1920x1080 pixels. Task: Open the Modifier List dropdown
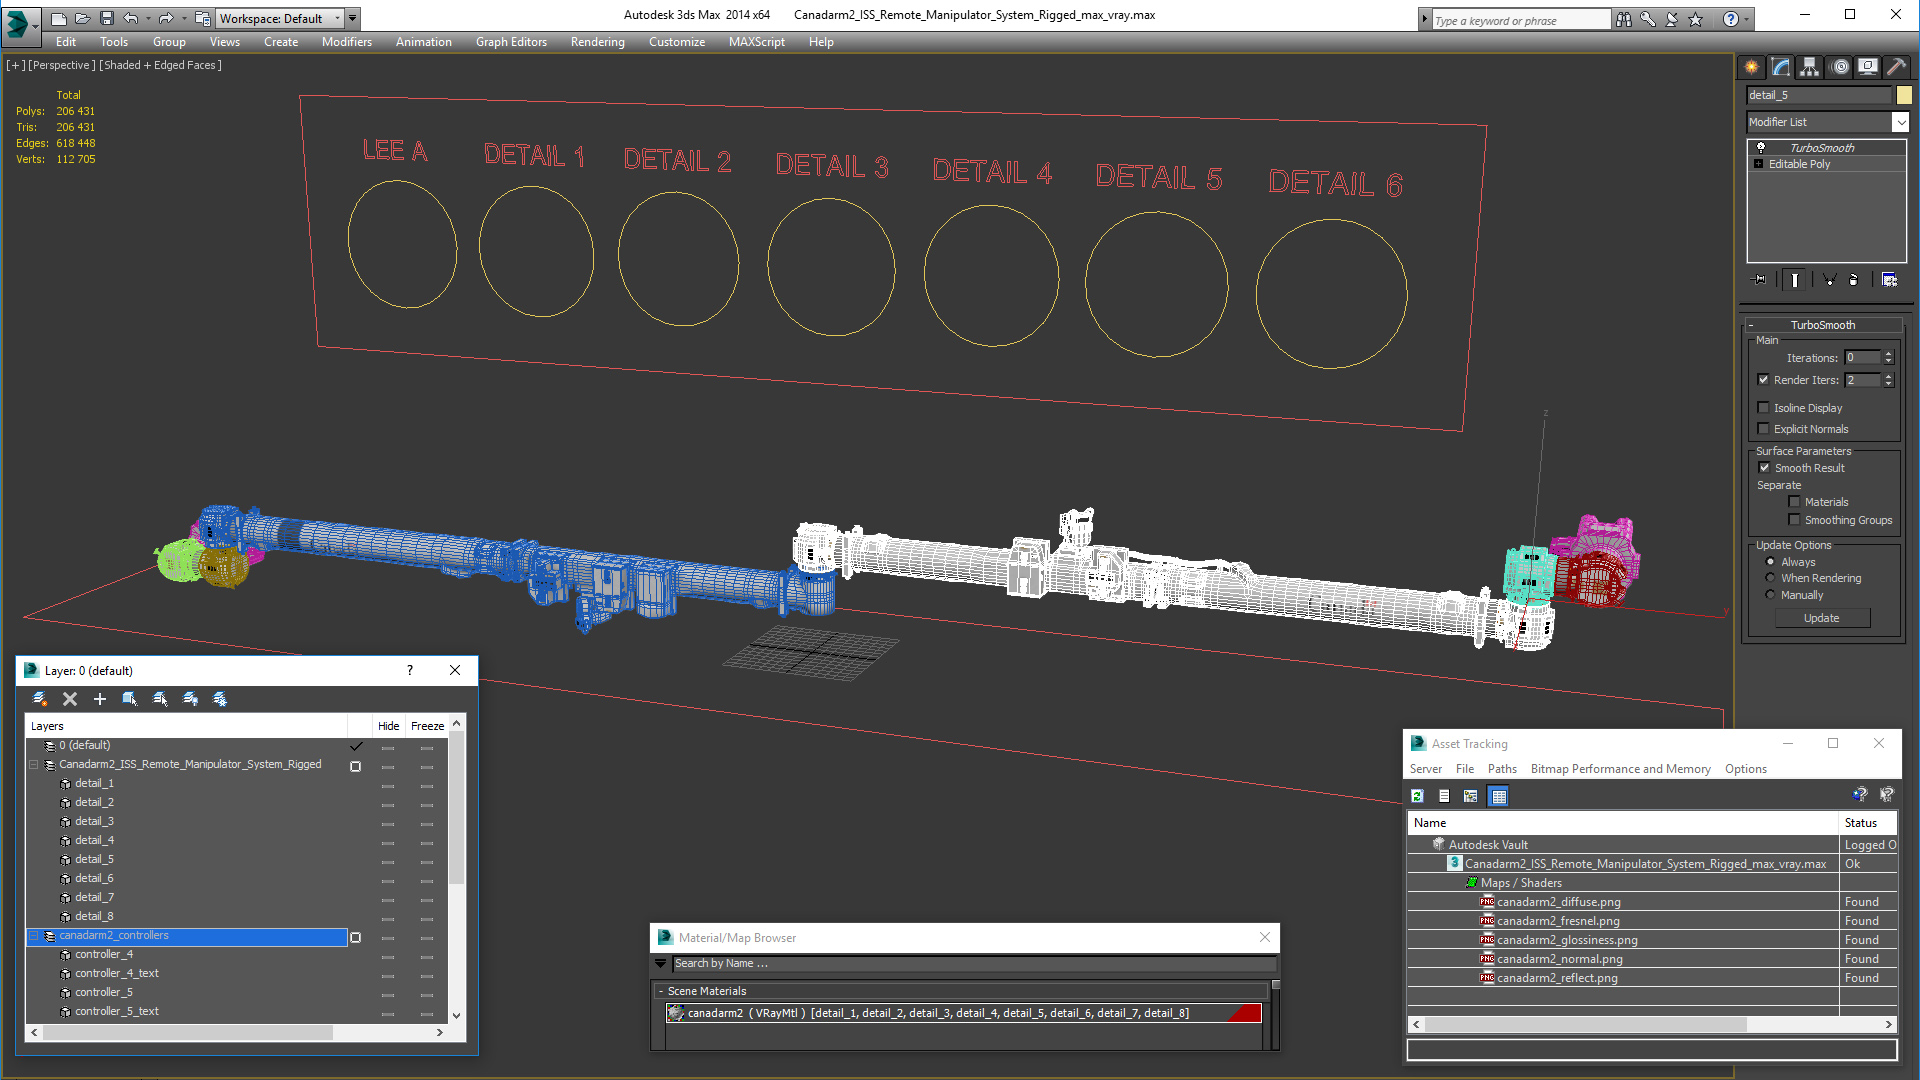[1828, 122]
